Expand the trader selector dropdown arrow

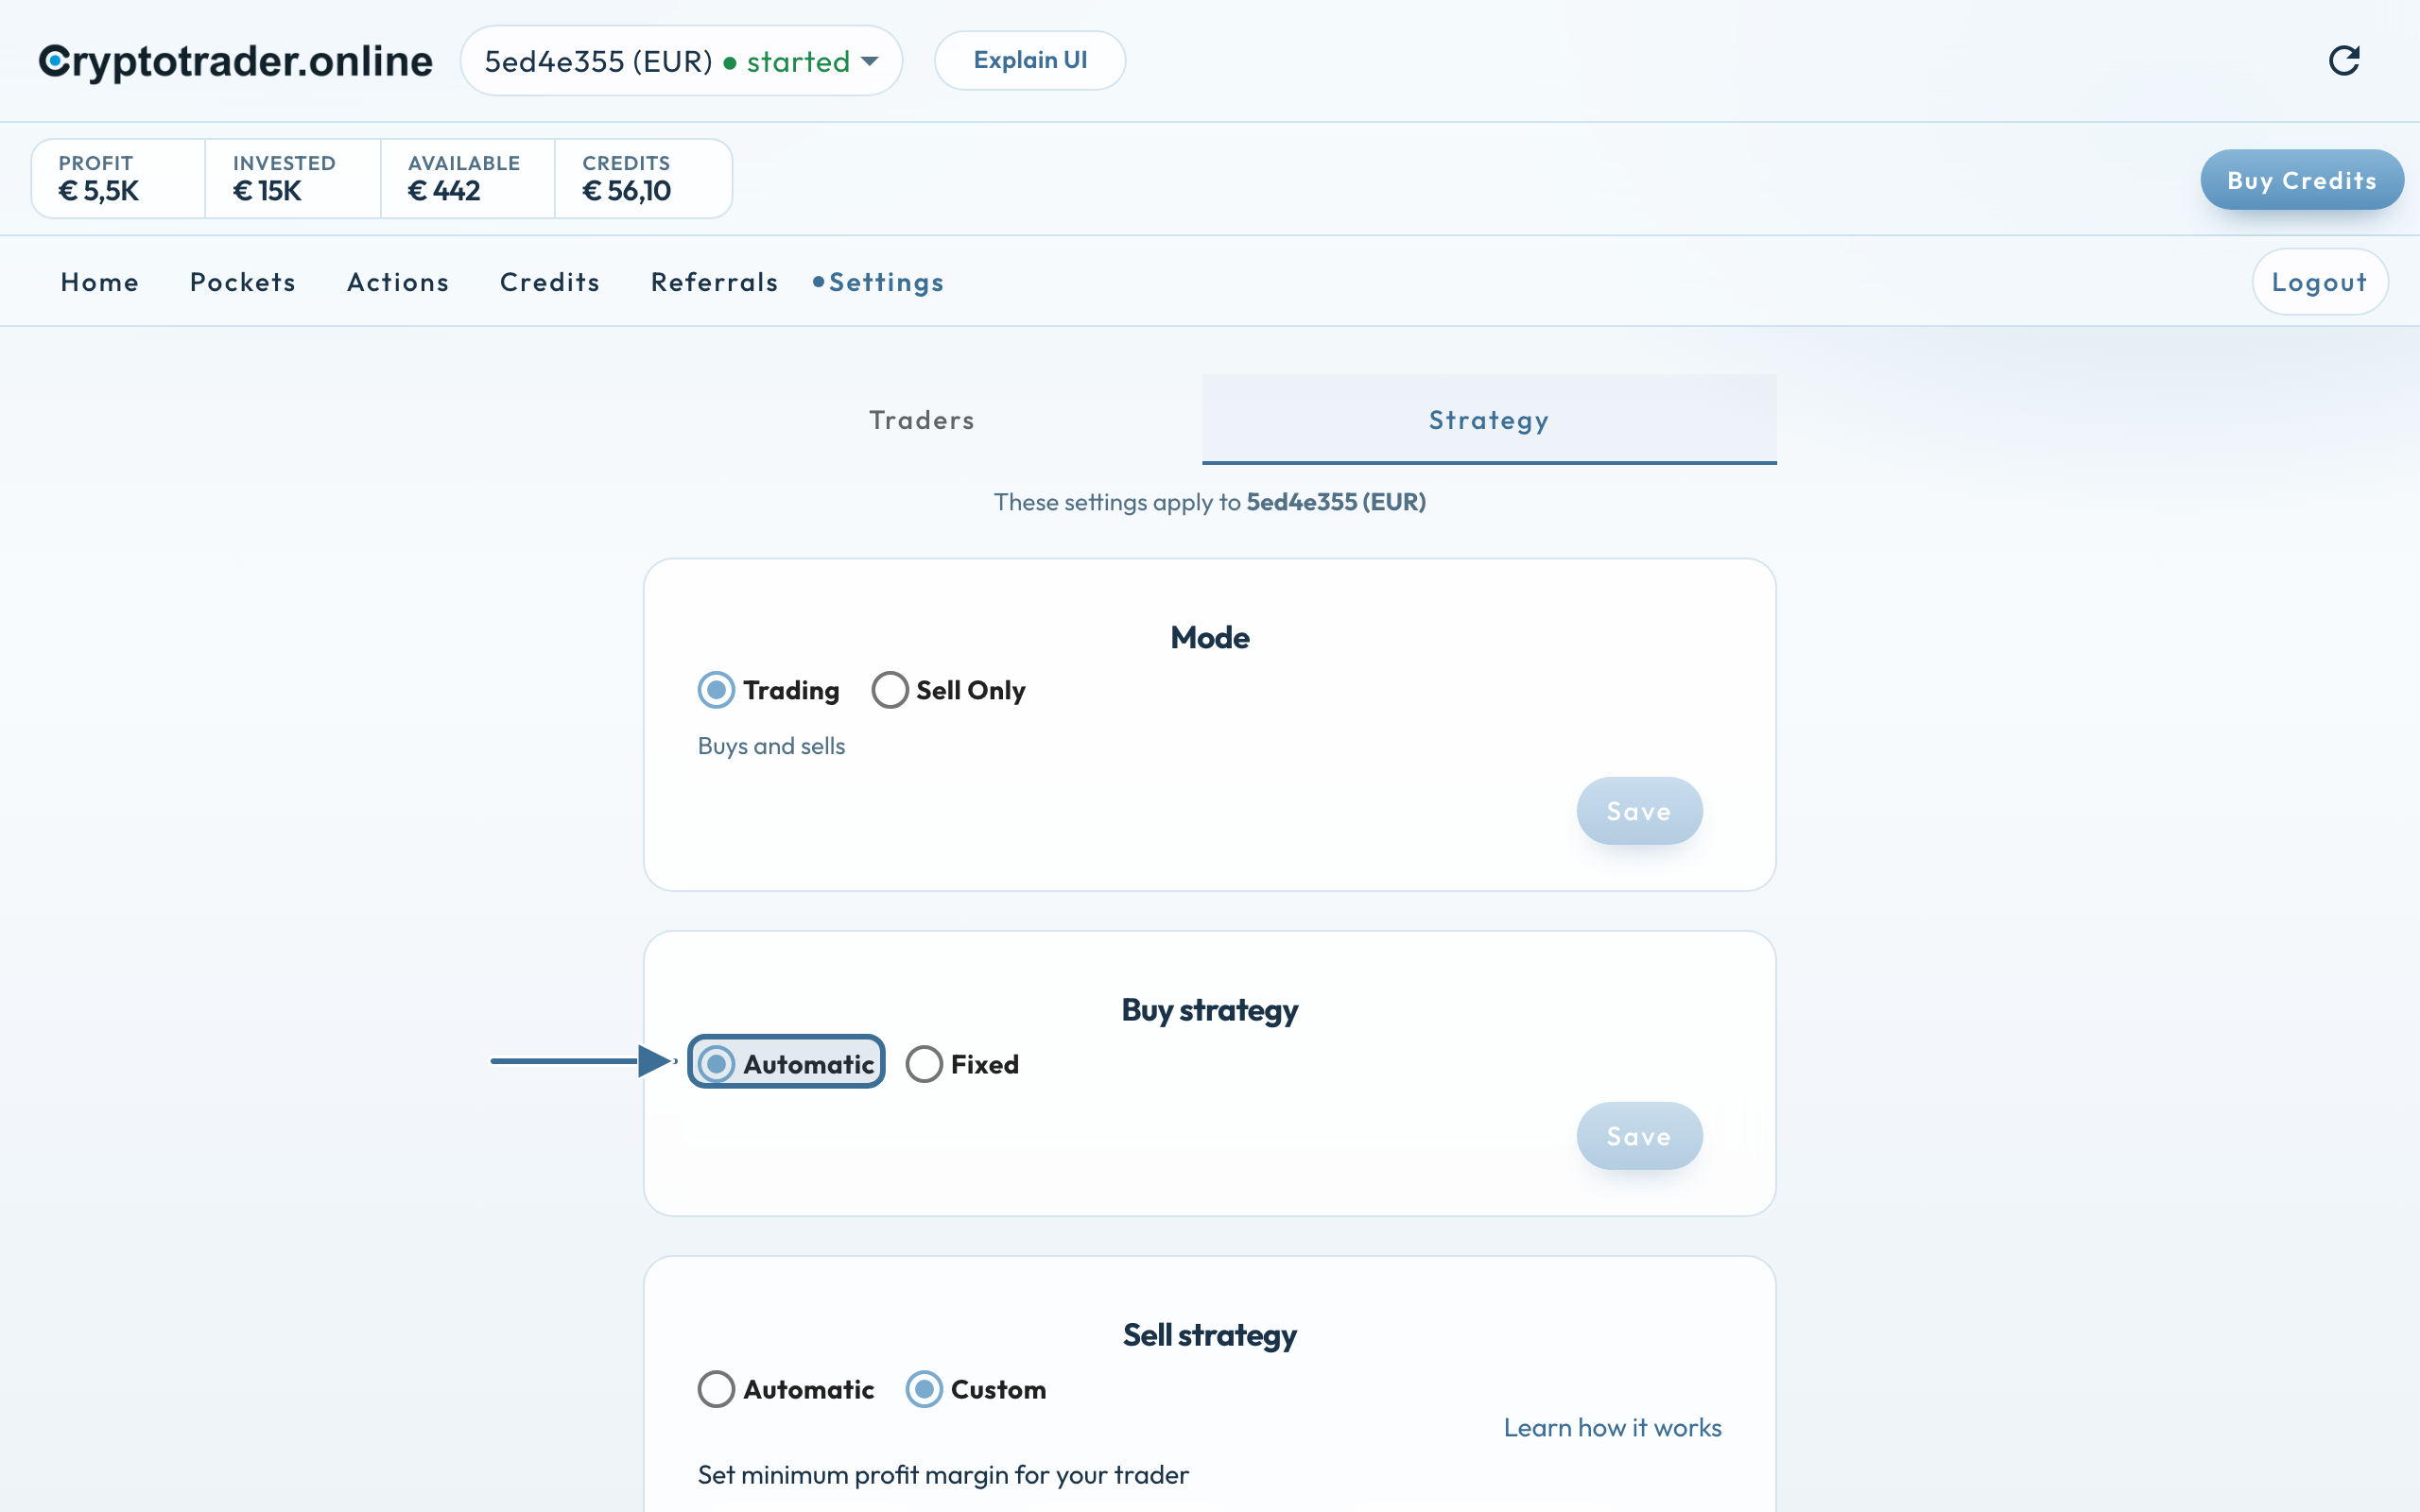tap(870, 61)
